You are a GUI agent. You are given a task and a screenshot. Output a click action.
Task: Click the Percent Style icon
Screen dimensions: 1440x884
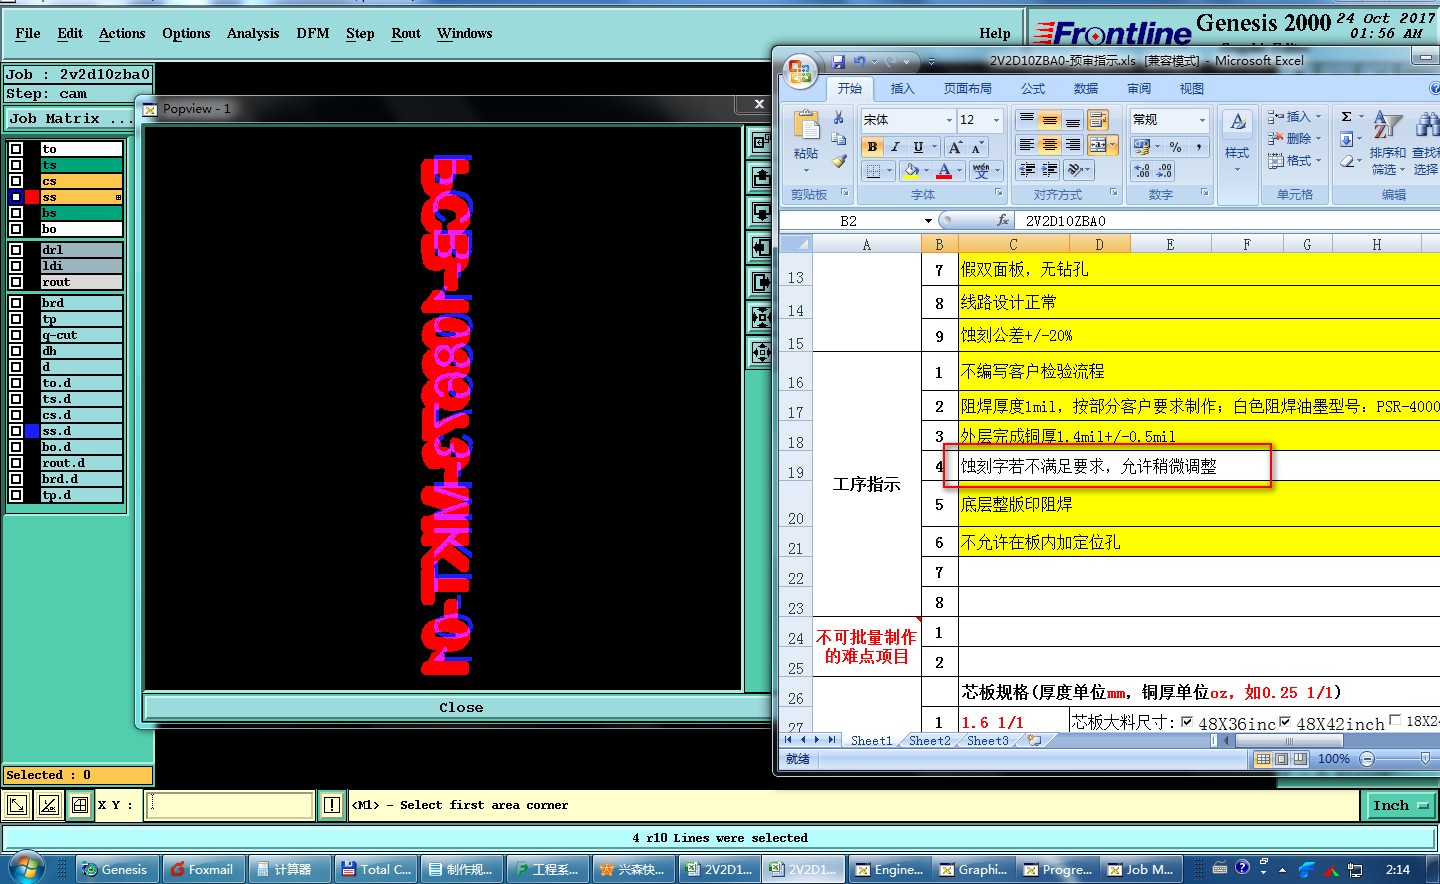click(1175, 147)
